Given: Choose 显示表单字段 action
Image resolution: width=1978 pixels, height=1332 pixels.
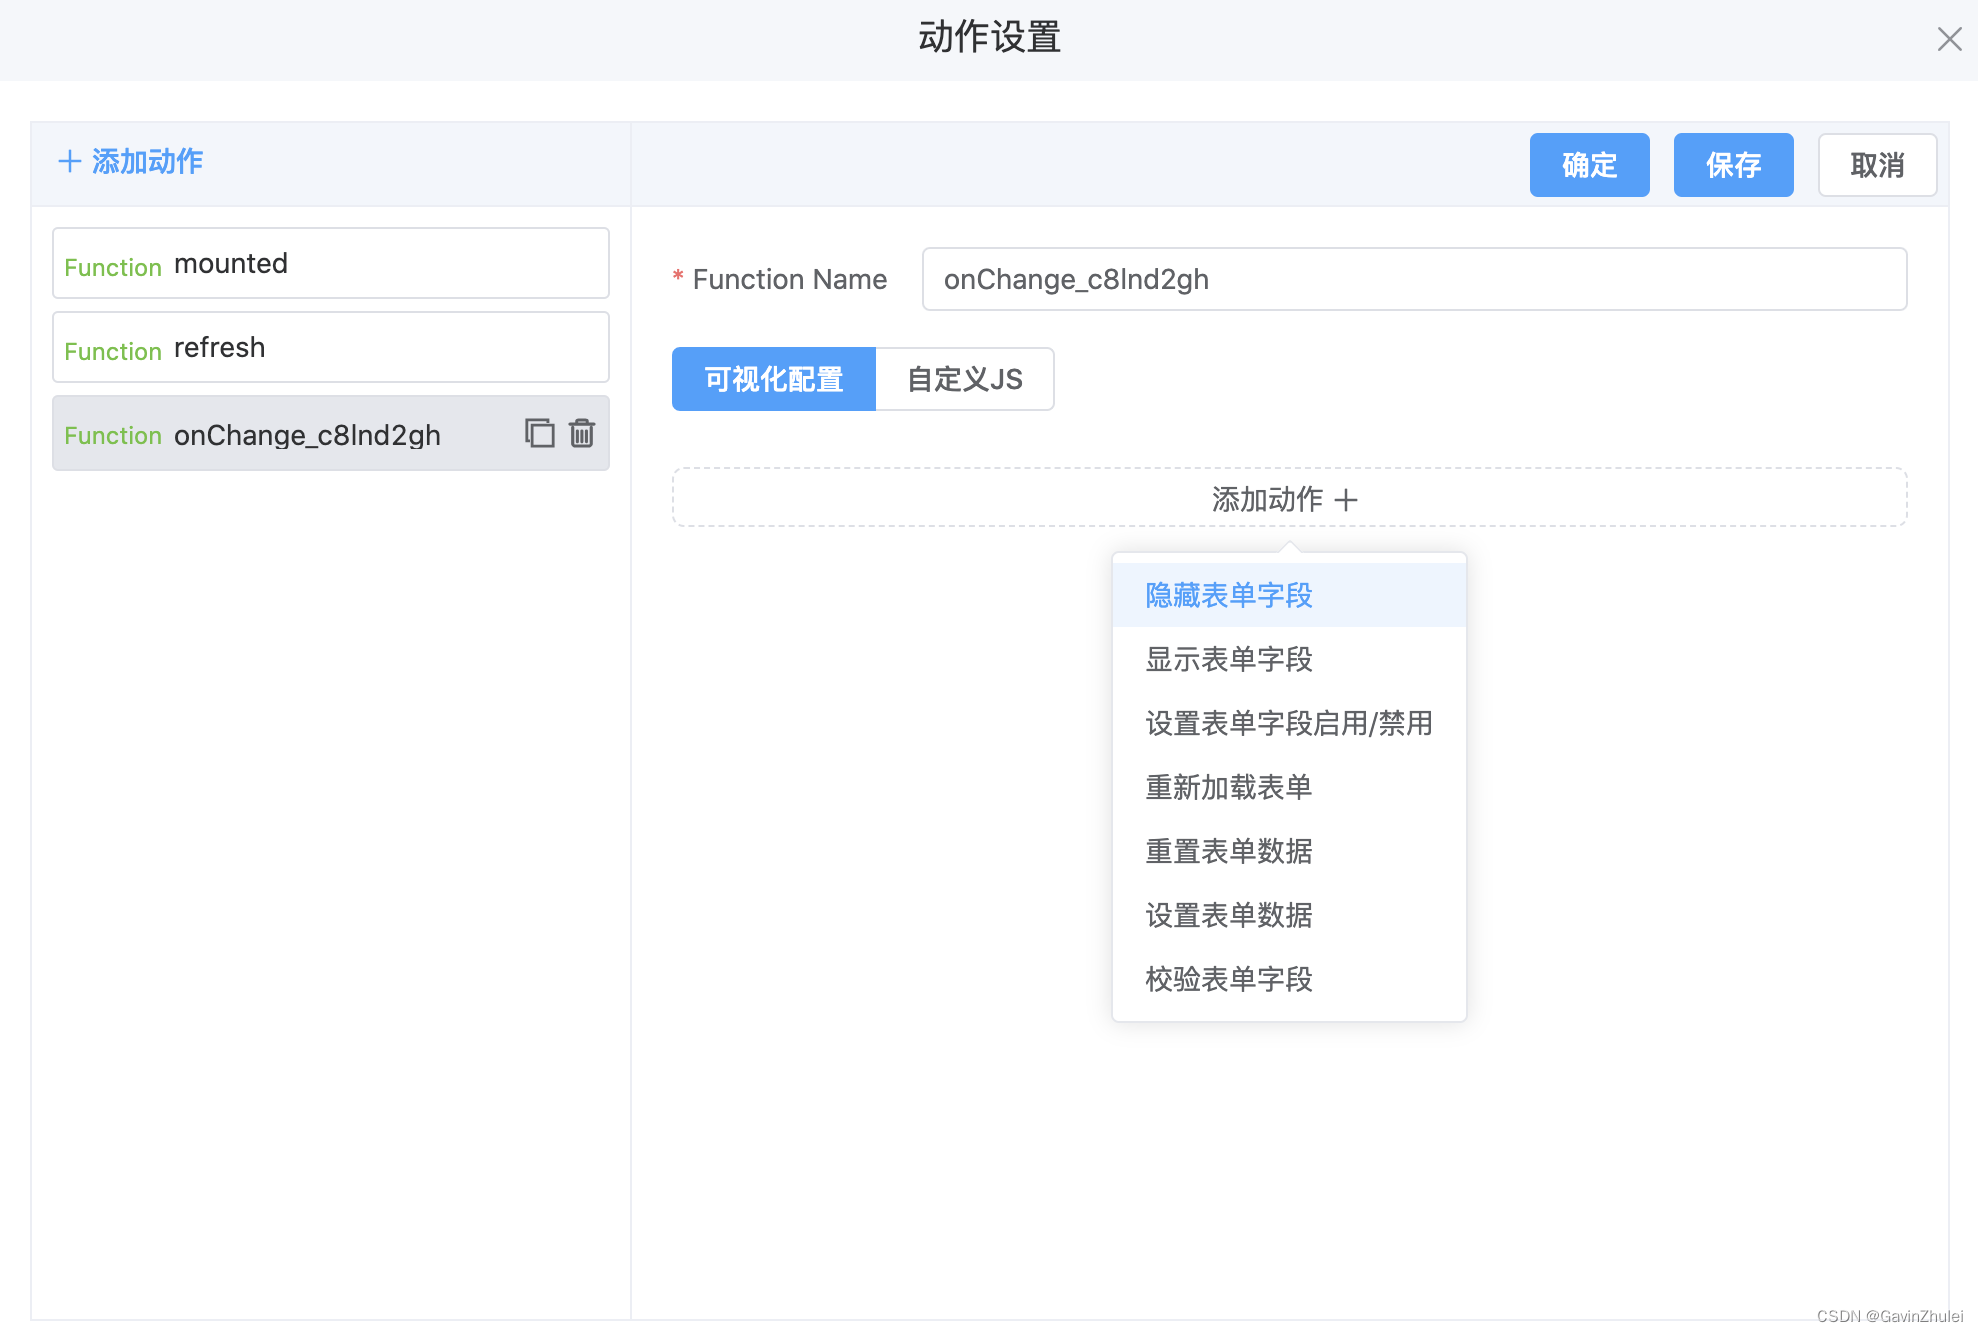Looking at the screenshot, I should 1227,659.
